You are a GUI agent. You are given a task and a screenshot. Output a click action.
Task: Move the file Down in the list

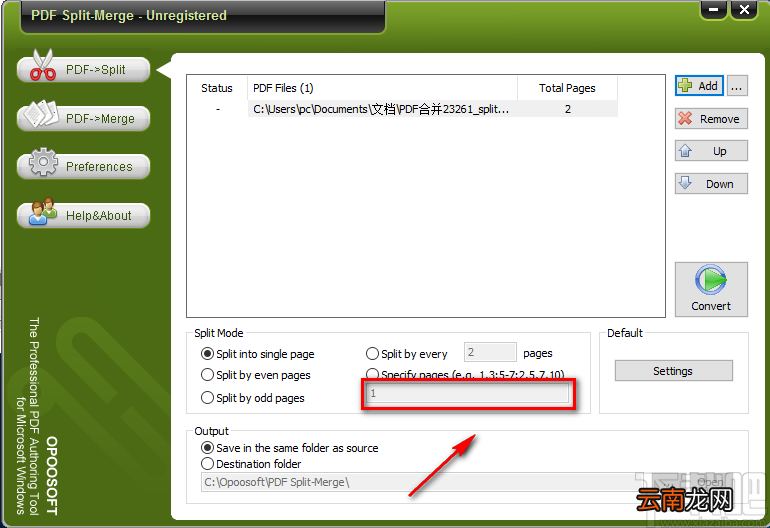point(711,184)
